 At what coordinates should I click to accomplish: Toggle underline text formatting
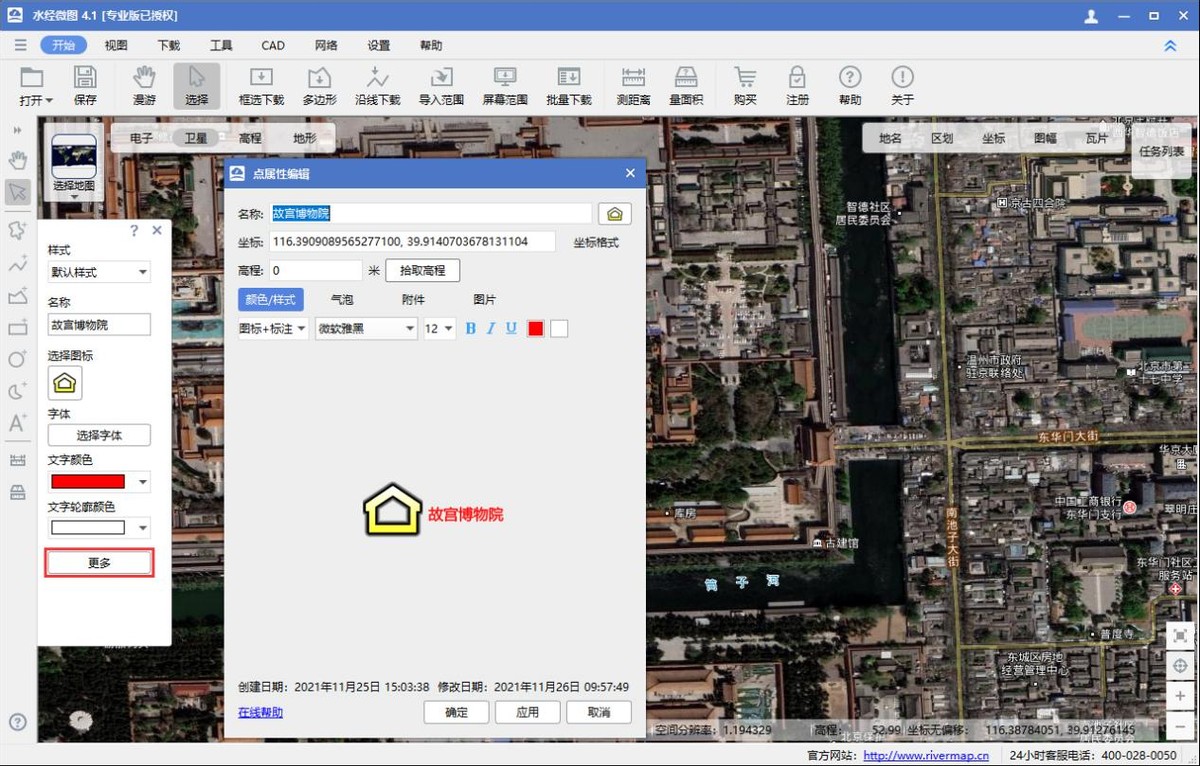click(x=511, y=328)
